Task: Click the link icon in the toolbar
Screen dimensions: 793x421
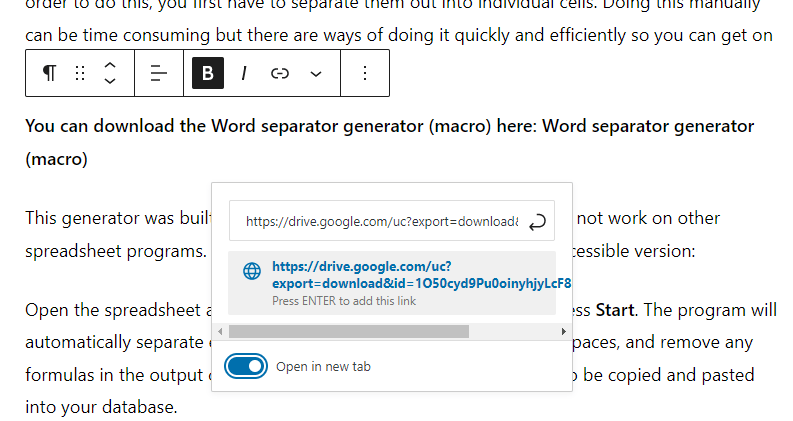Action: [280, 73]
